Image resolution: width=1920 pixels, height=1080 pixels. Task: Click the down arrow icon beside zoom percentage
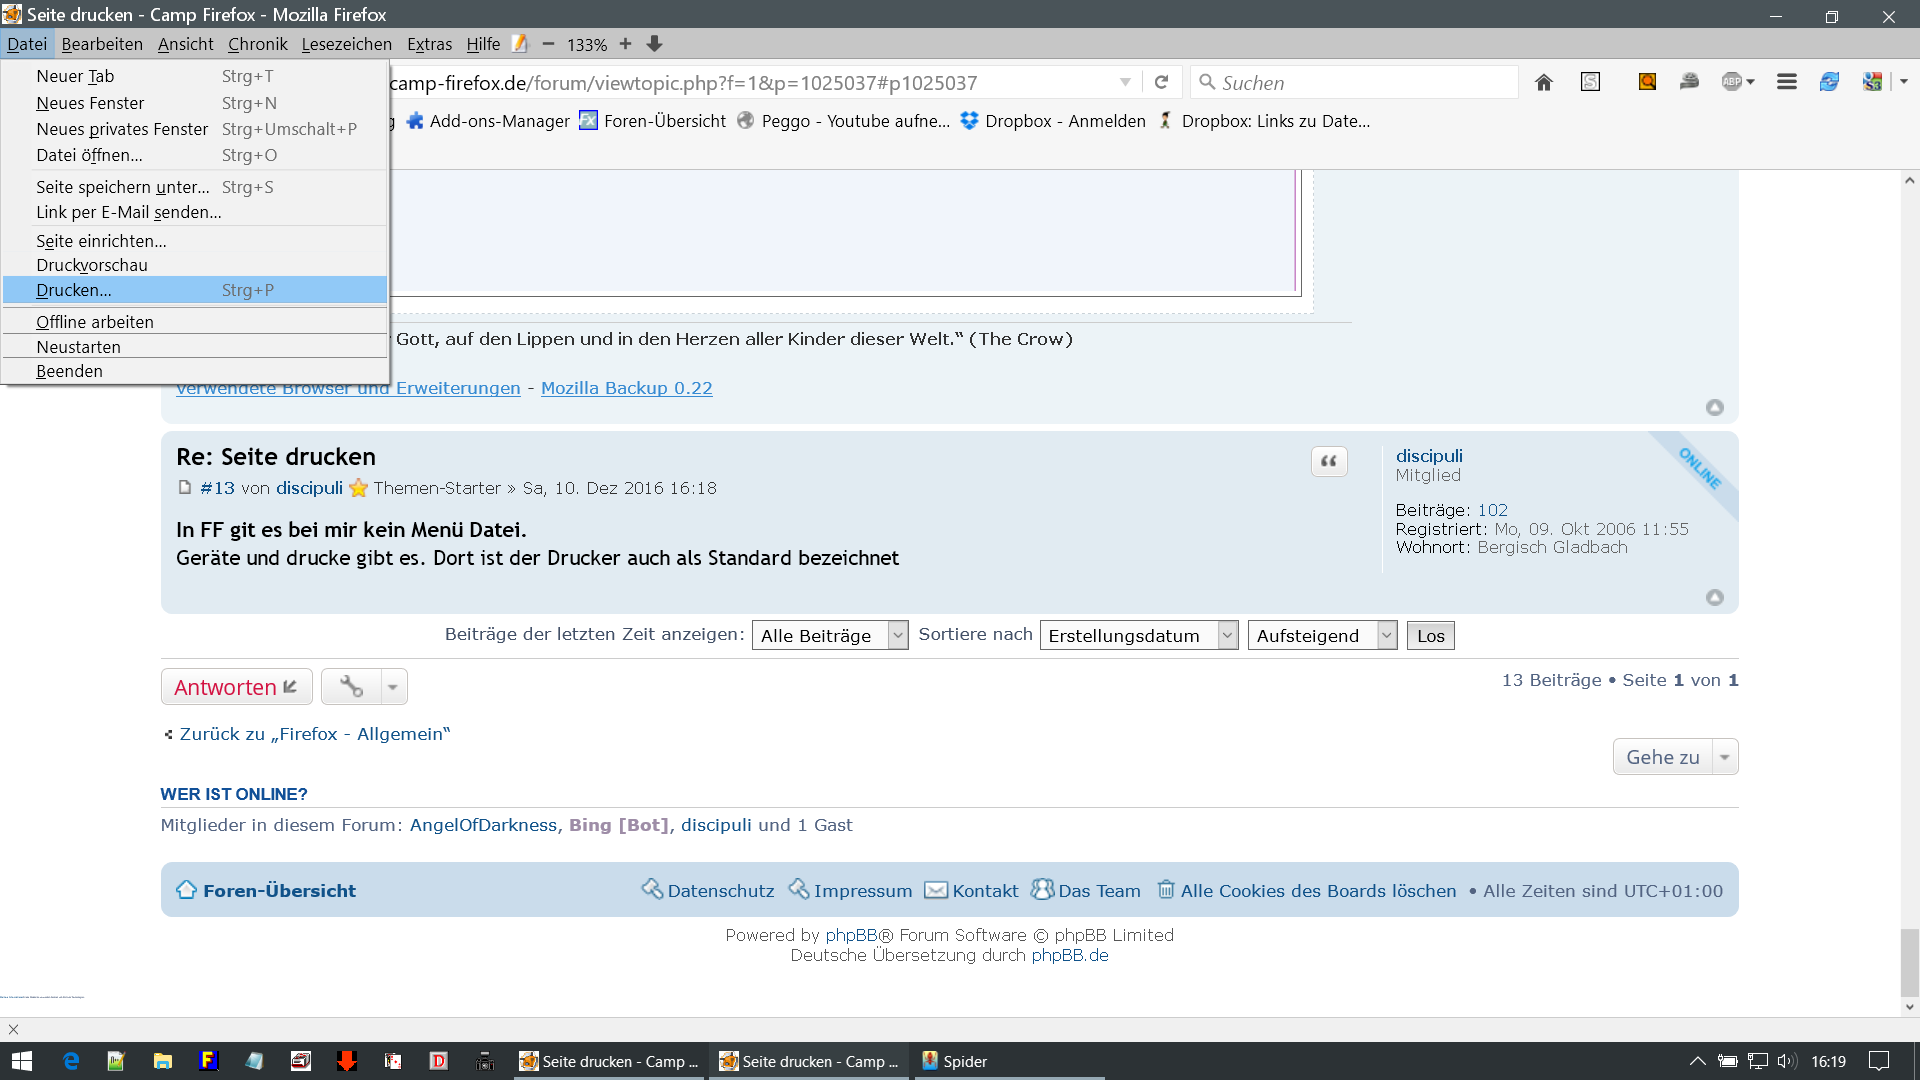click(x=655, y=44)
